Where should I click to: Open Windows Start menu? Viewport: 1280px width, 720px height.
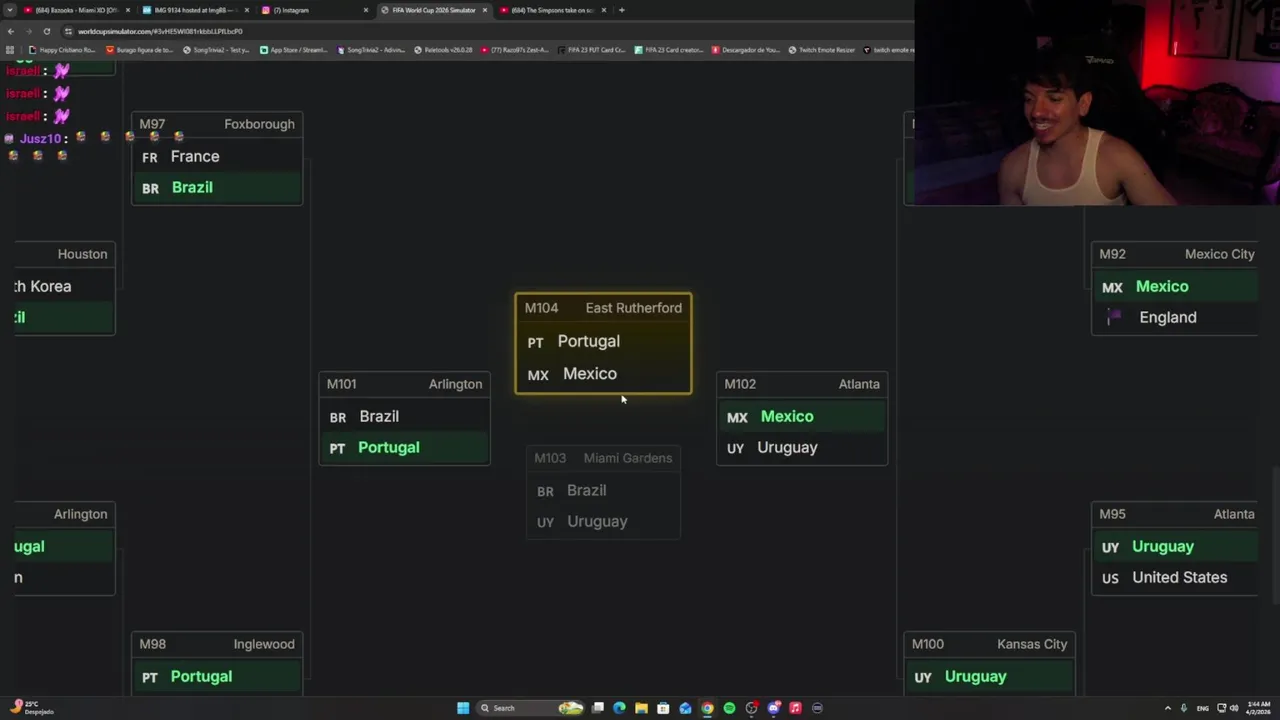tap(463, 708)
